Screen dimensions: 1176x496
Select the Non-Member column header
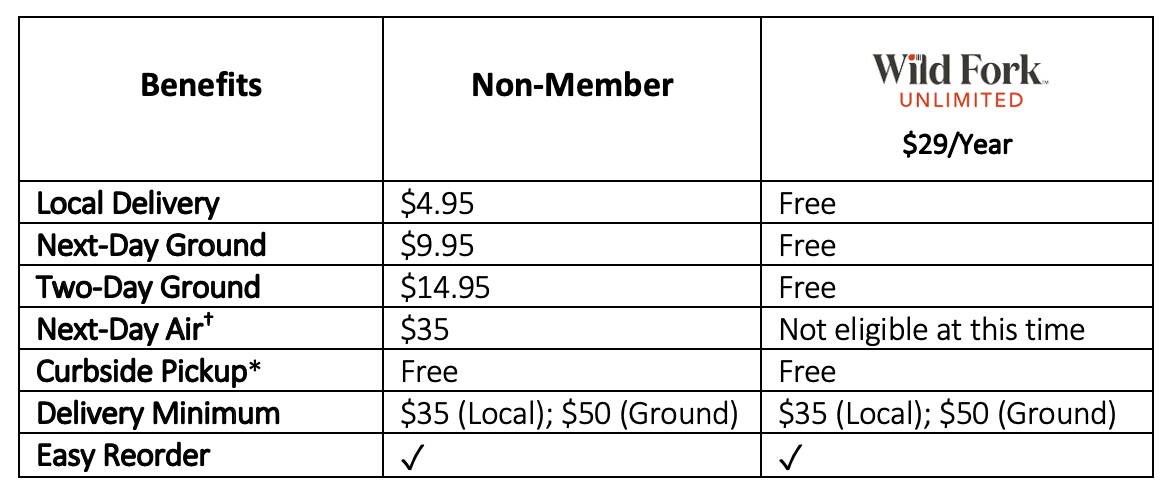572,85
